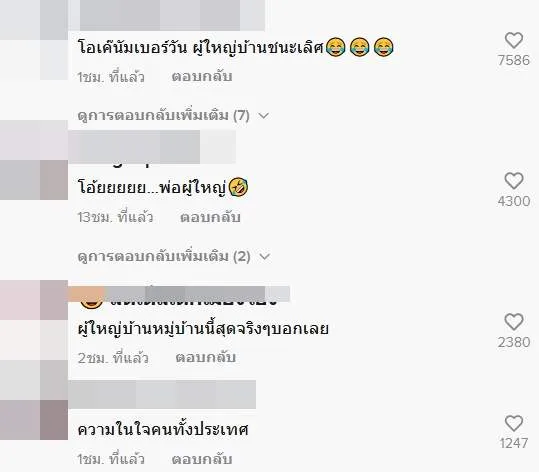Viewport: 539px width, 472px height.
Task: Open the second commenter's blurred avatar
Action: (34, 160)
